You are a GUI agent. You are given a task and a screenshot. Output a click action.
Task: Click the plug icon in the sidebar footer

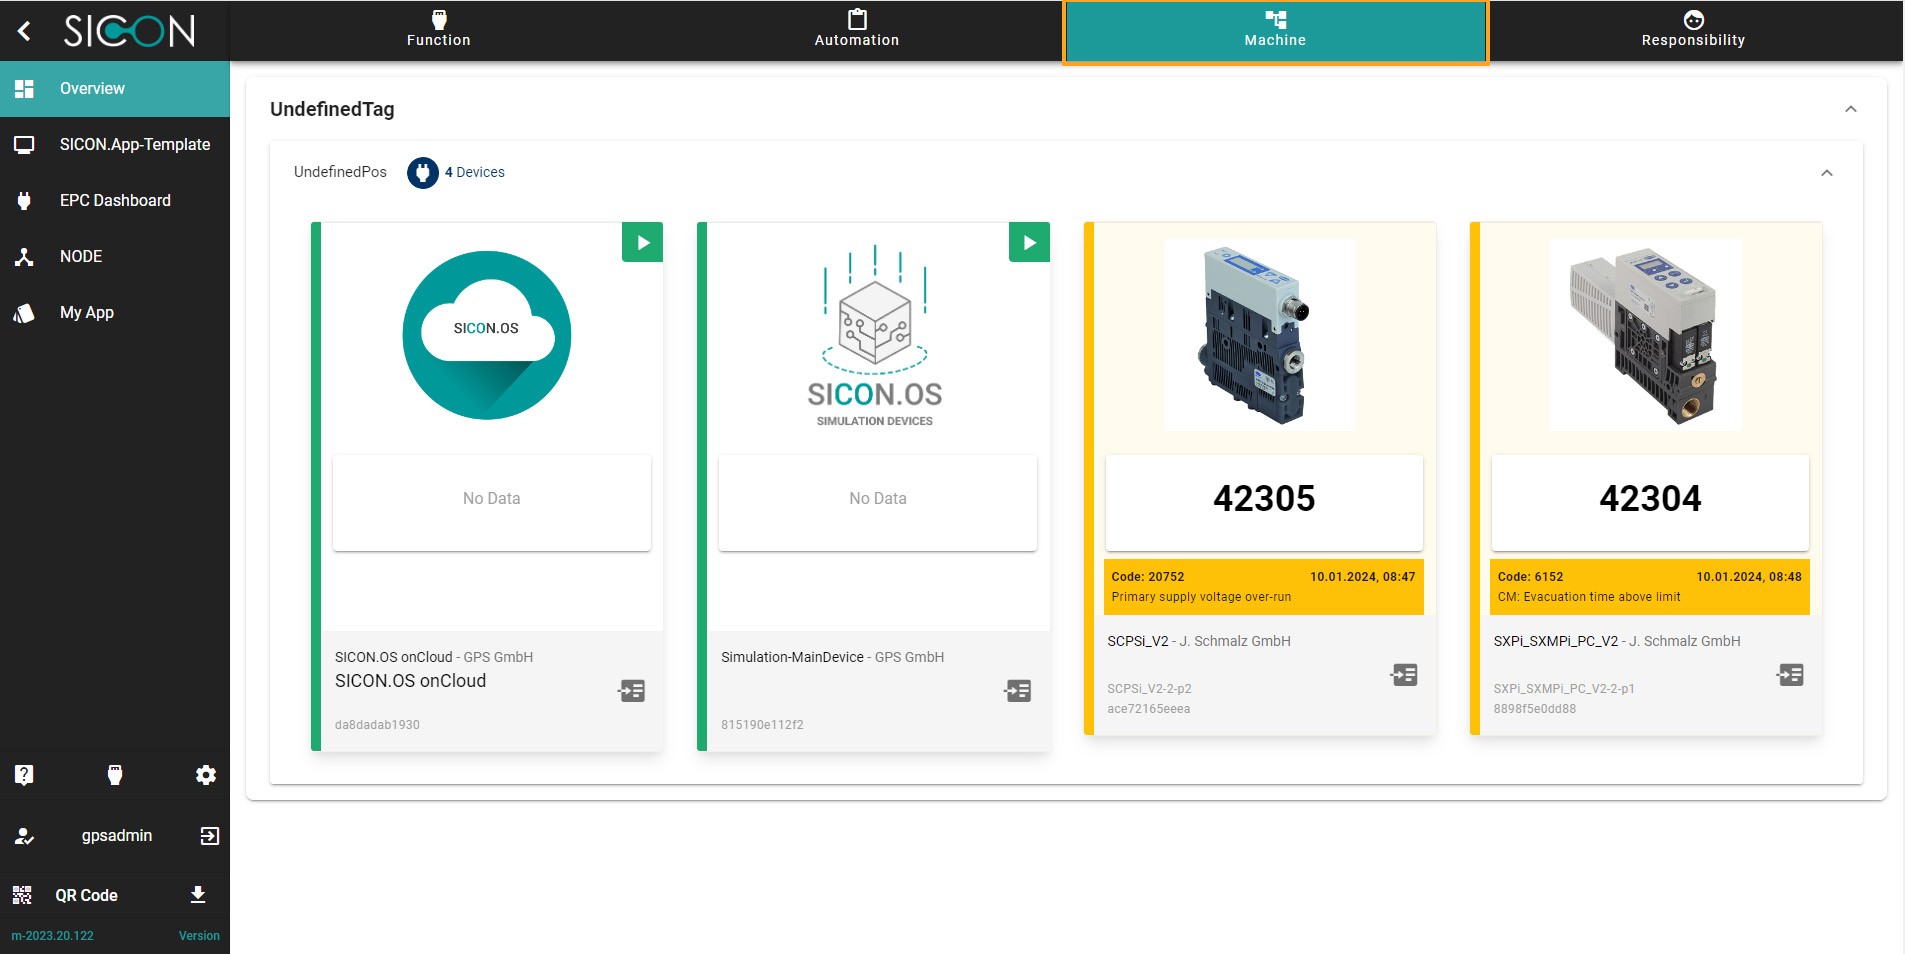[x=115, y=775]
